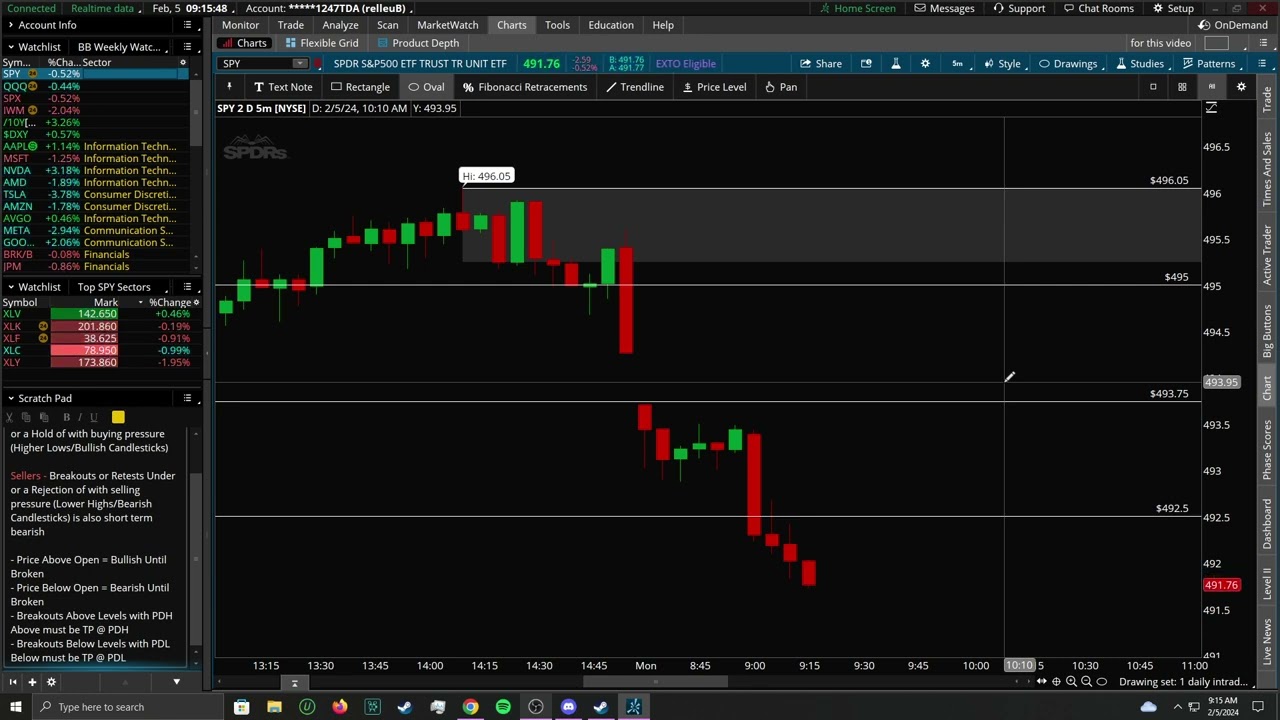
Task: Switch to the Flexible Grid subtab
Action: (x=321, y=43)
